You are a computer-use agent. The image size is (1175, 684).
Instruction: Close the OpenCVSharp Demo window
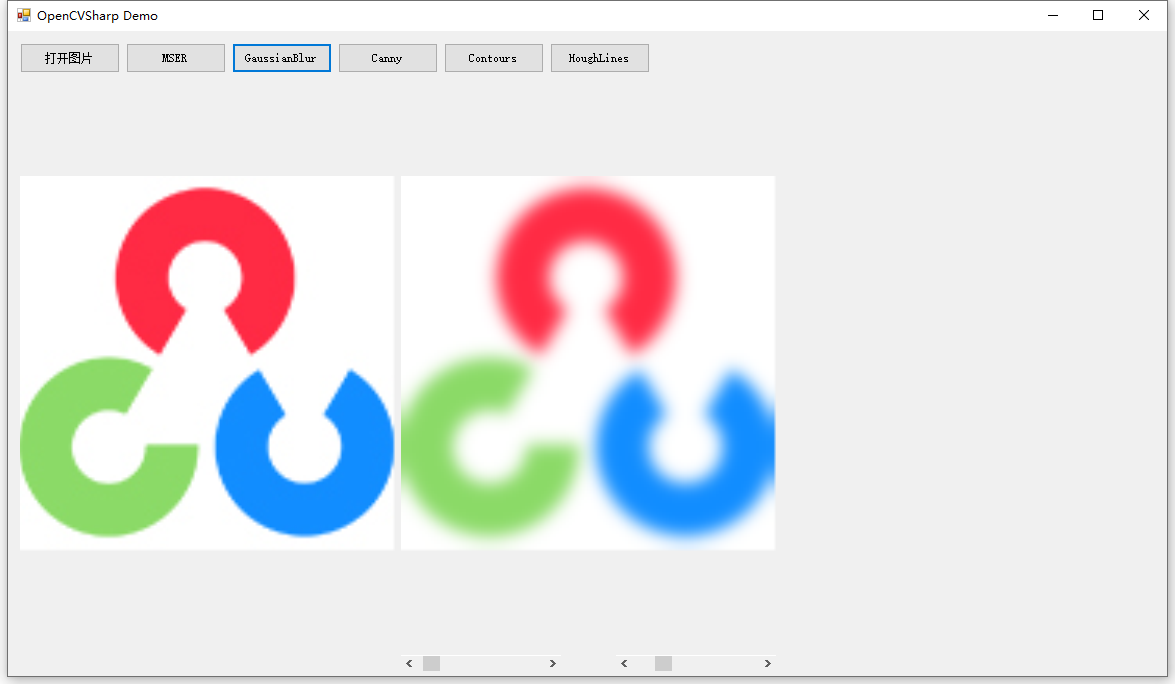coord(1144,15)
